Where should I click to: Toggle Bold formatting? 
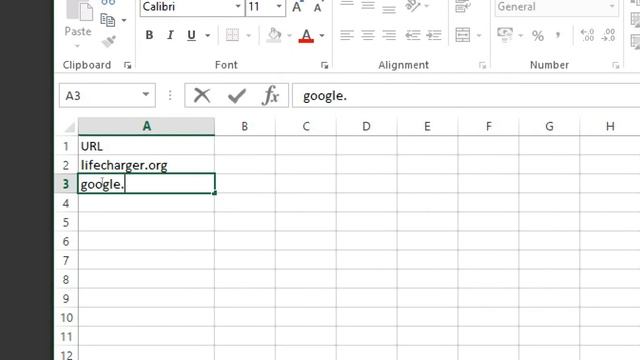pyautogui.click(x=149, y=36)
